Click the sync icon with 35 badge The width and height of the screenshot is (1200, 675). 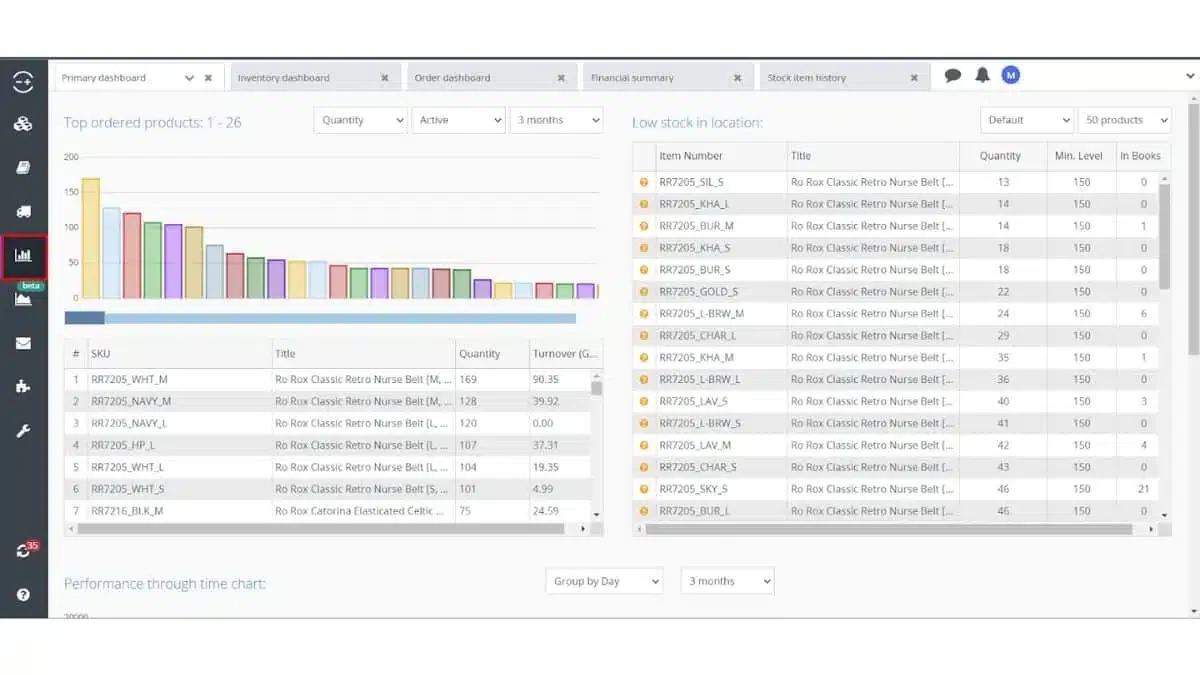tap(24, 551)
